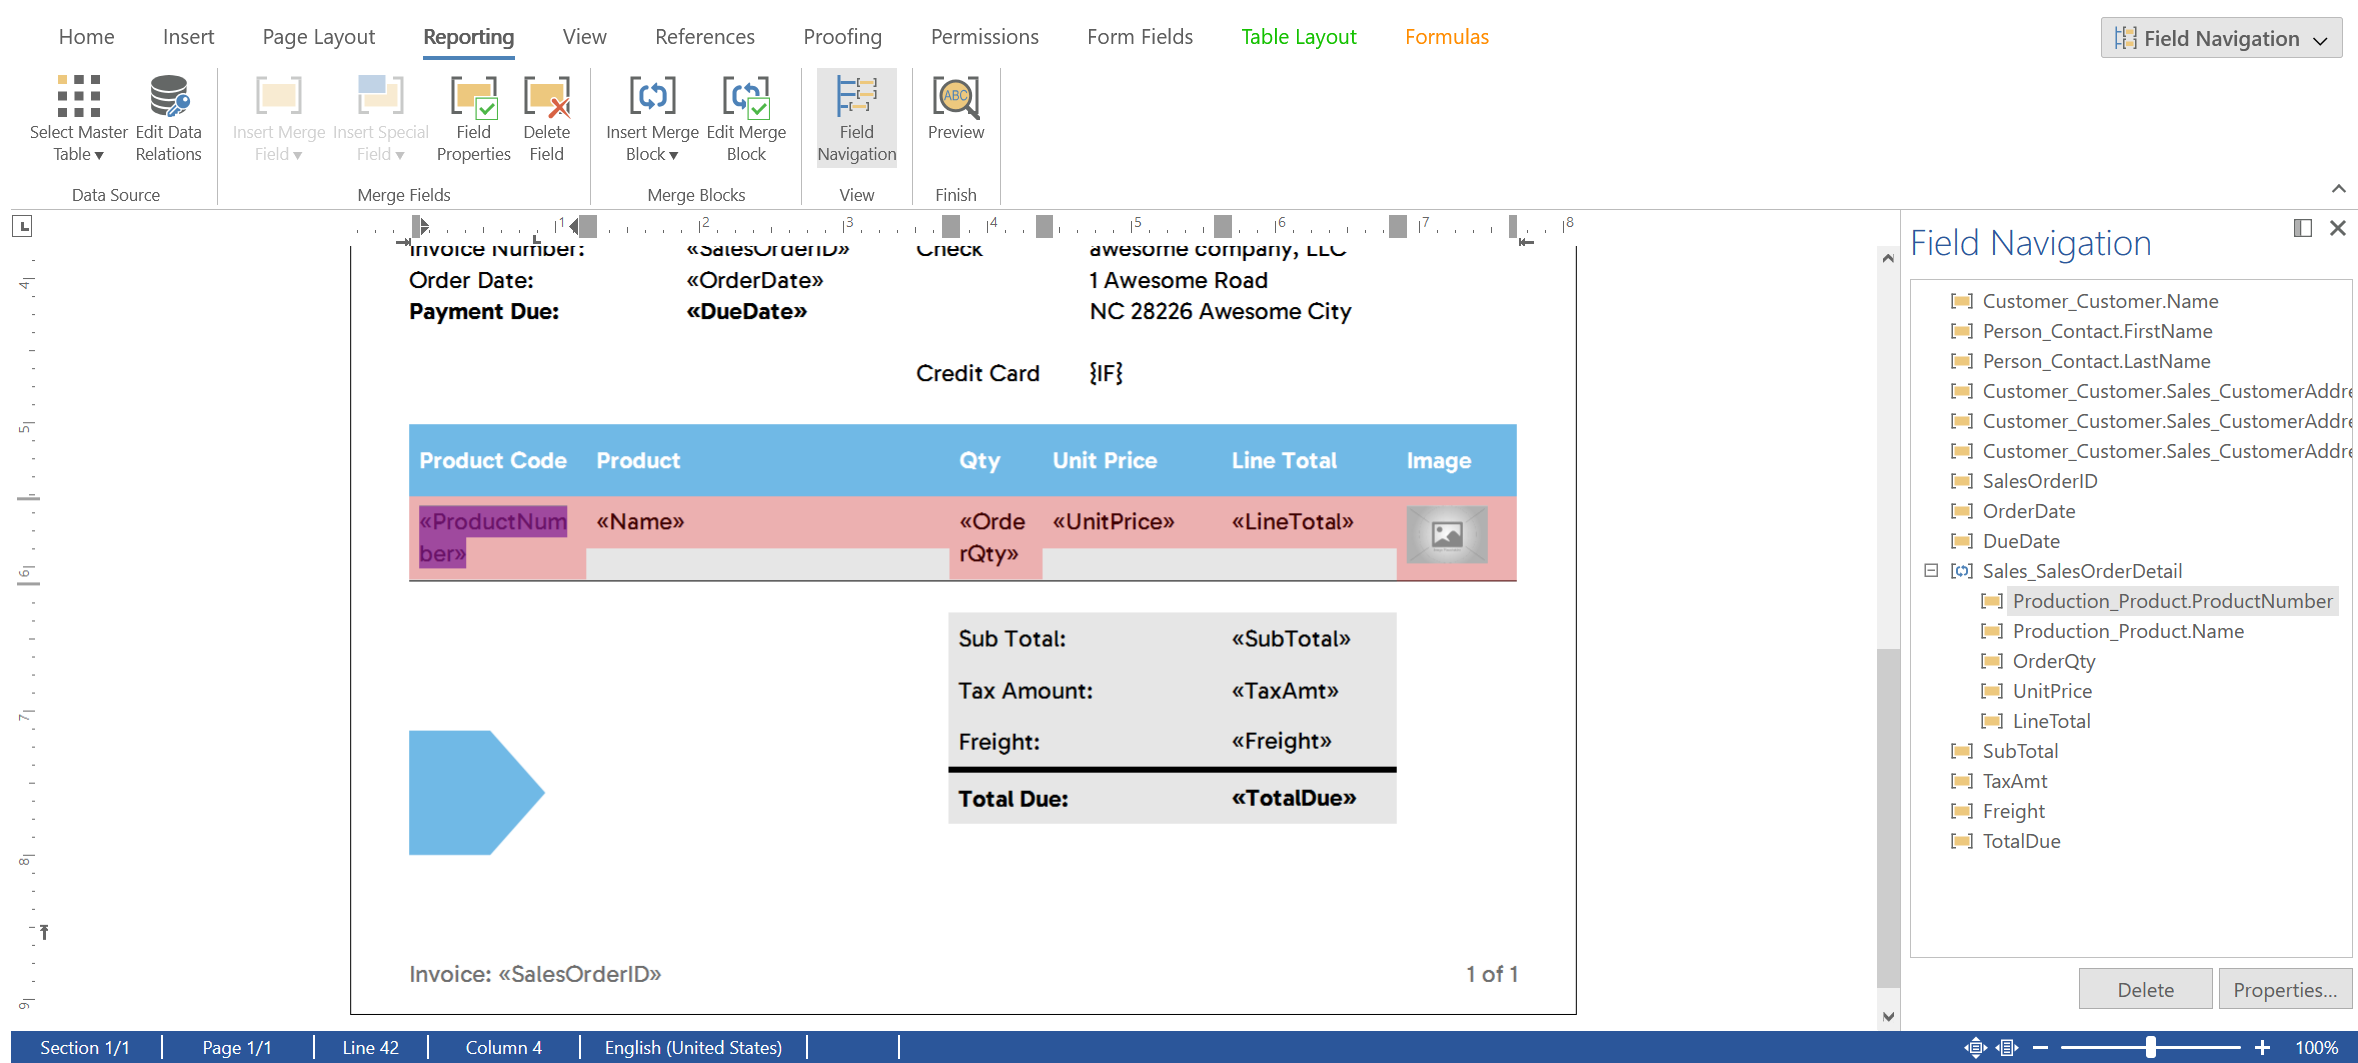
Task: Open the Formulas ribbon tab
Action: pyautogui.click(x=1446, y=36)
